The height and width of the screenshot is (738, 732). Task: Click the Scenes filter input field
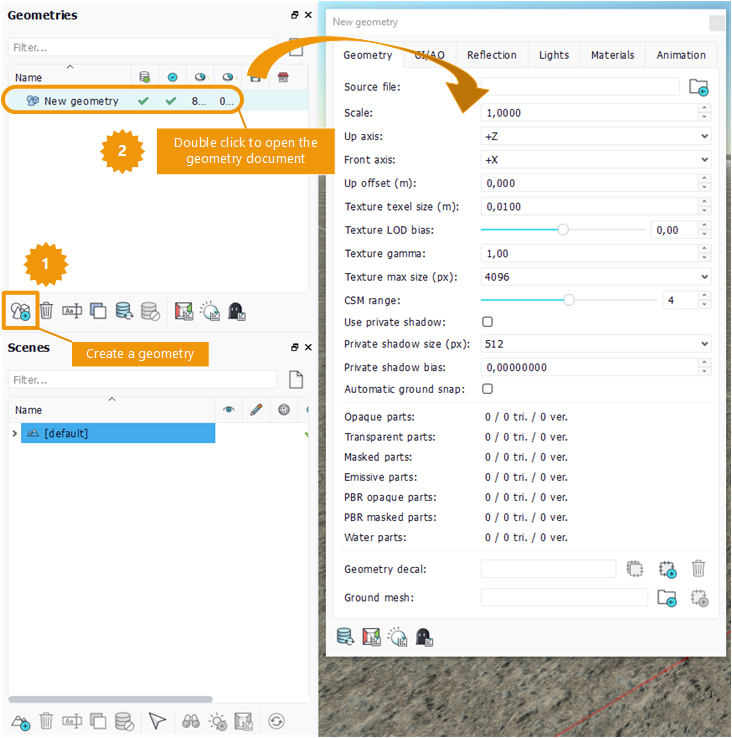[x=142, y=380]
